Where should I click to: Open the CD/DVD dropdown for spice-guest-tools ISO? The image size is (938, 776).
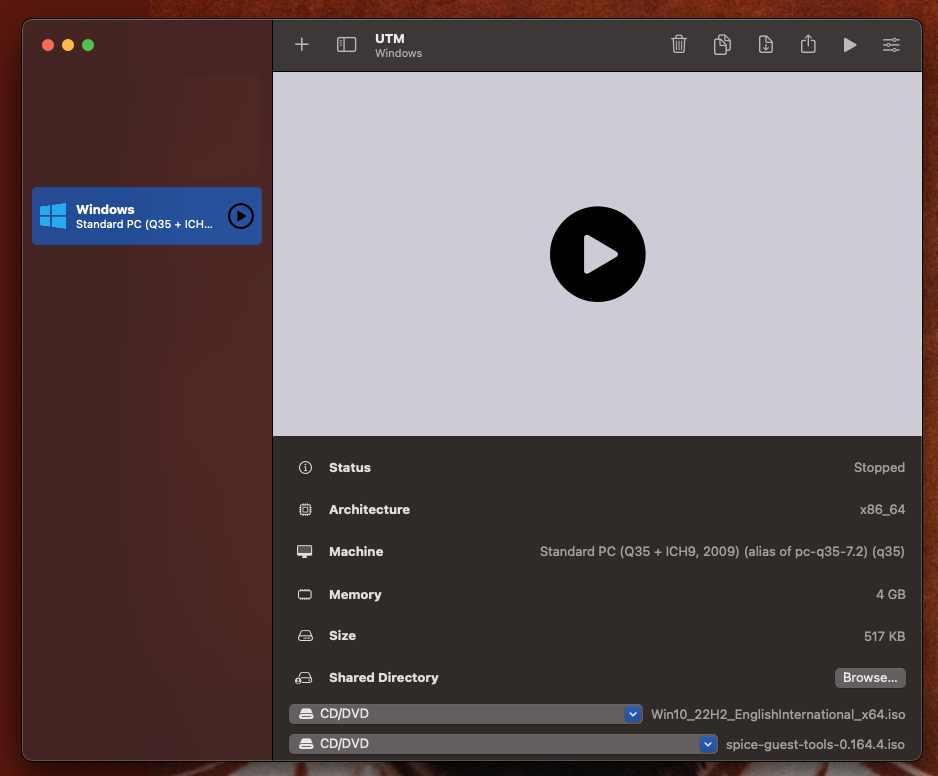pos(503,744)
